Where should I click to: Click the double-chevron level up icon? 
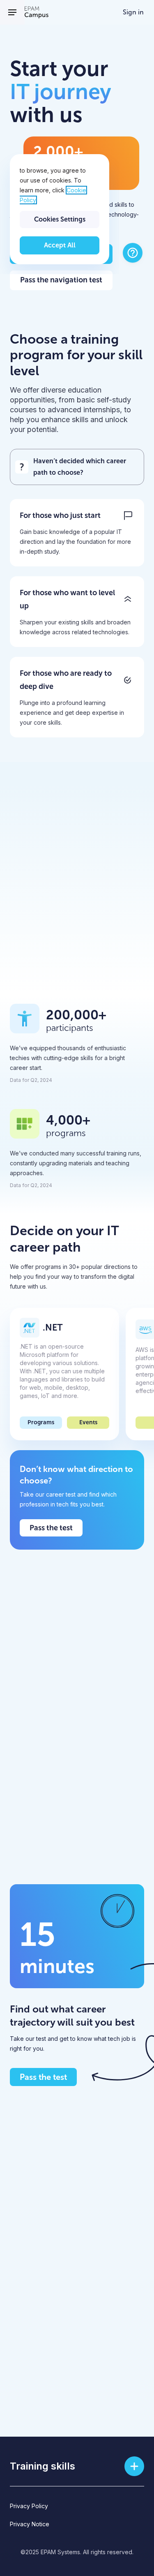click(x=128, y=599)
